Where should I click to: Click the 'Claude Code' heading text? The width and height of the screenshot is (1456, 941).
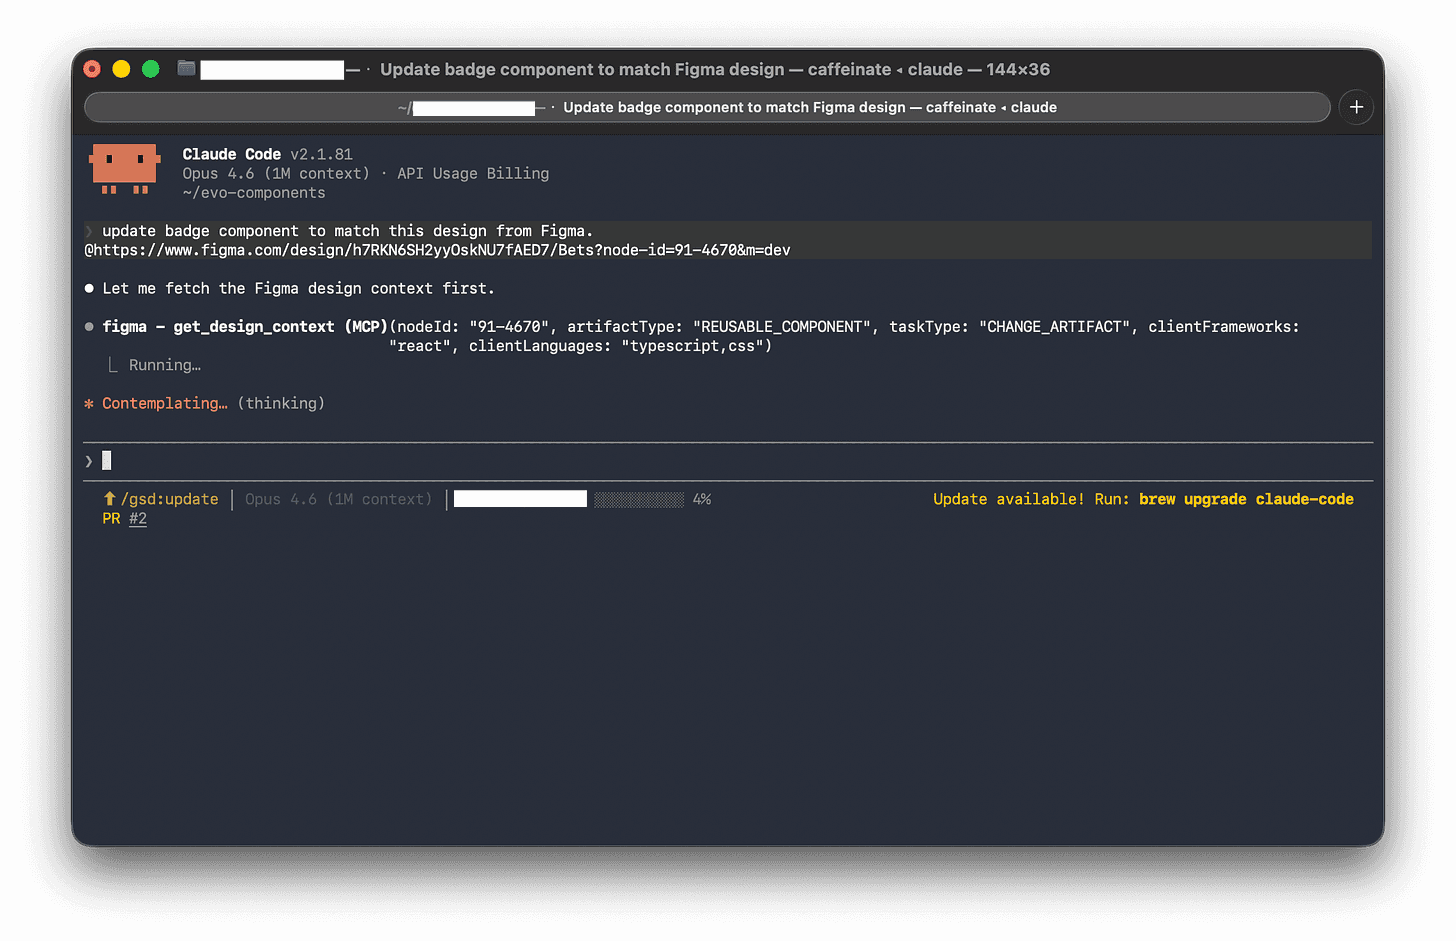(231, 154)
